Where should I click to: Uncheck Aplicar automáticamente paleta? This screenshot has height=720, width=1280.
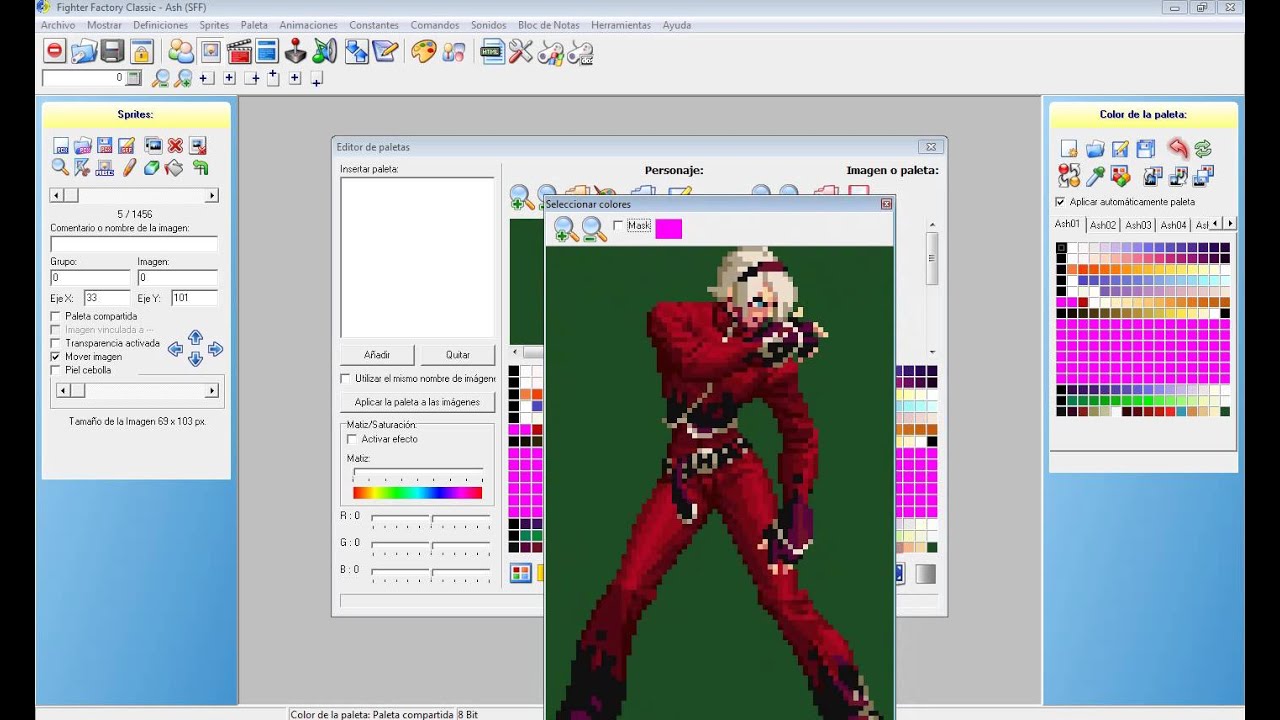(1060, 202)
